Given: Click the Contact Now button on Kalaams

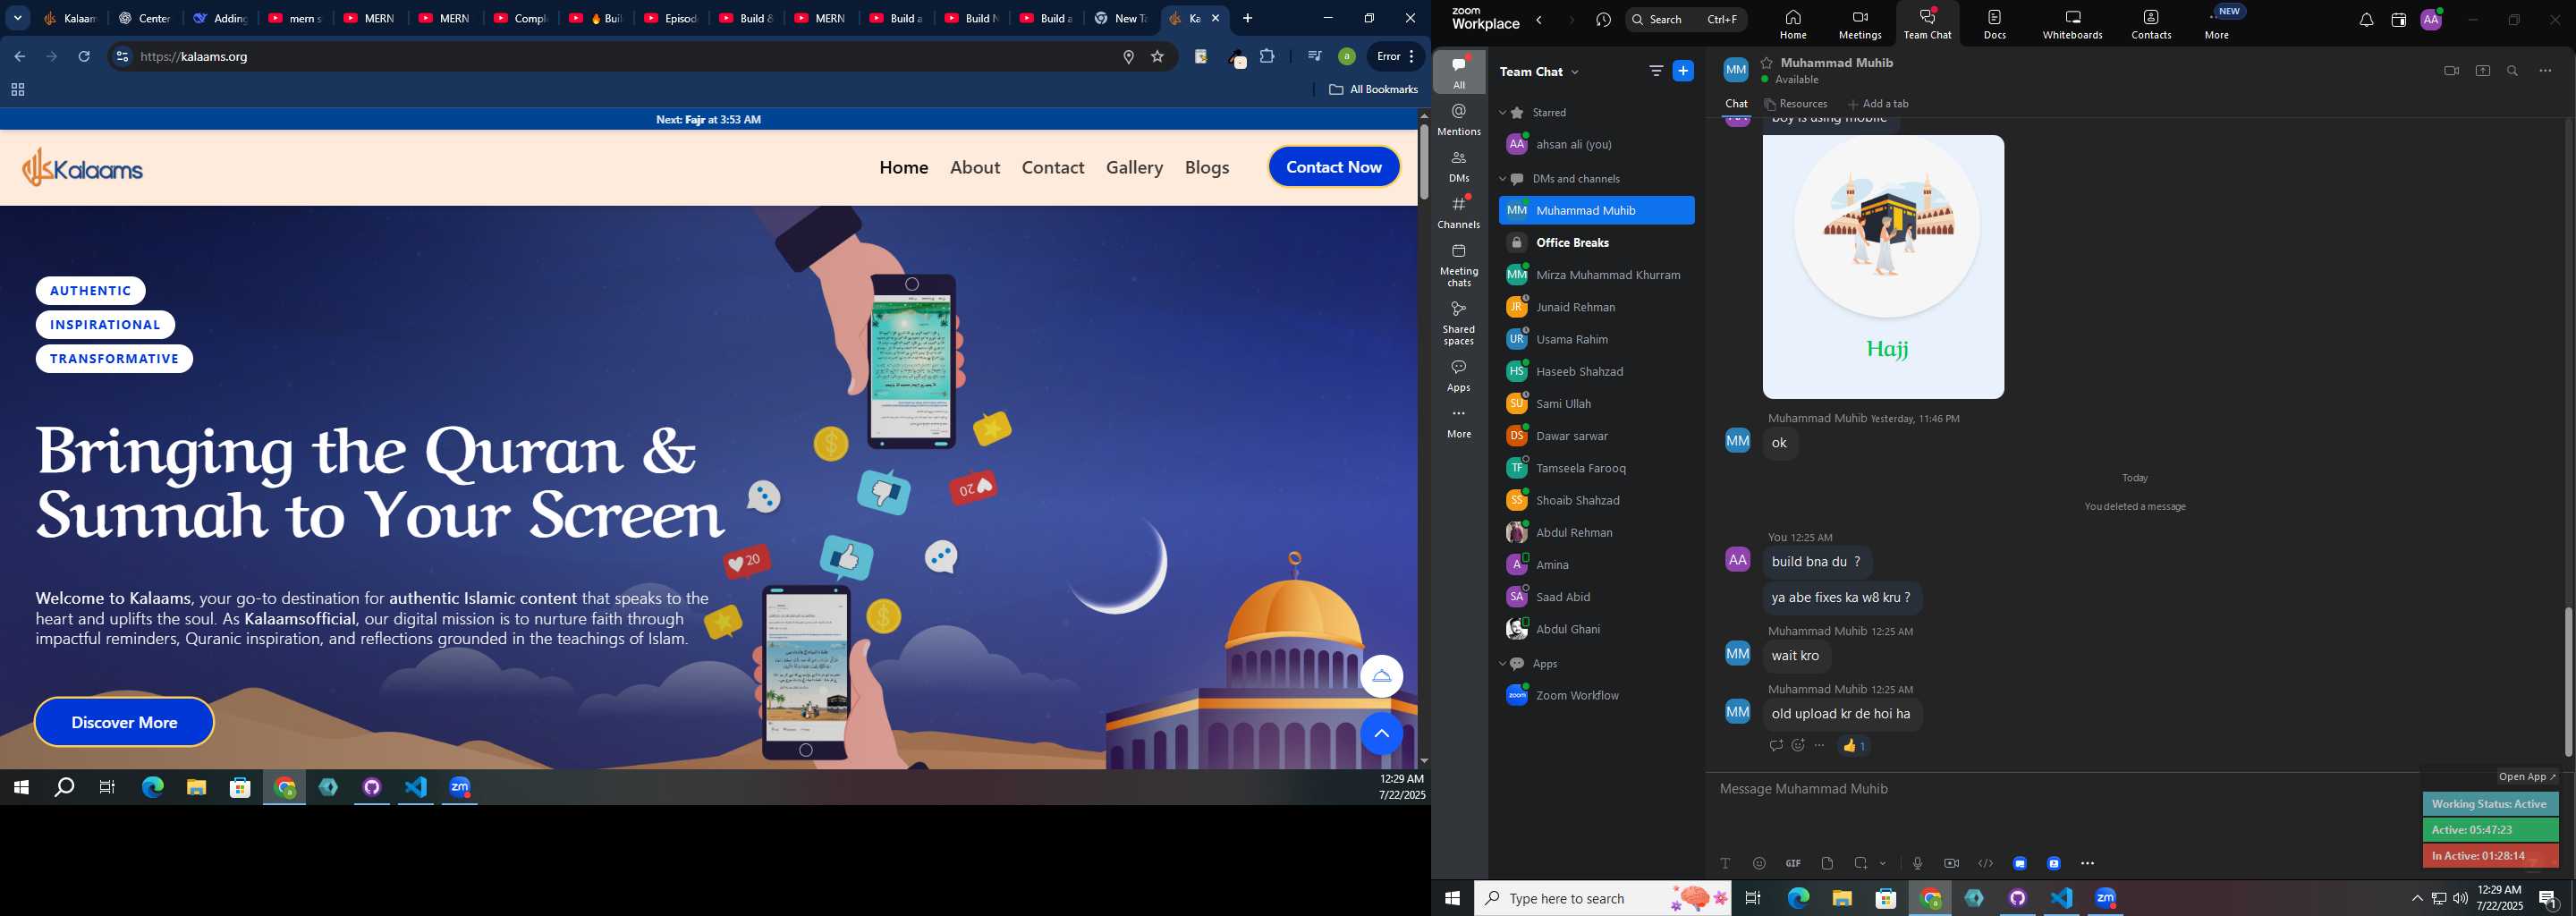Looking at the screenshot, I should (1334, 167).
